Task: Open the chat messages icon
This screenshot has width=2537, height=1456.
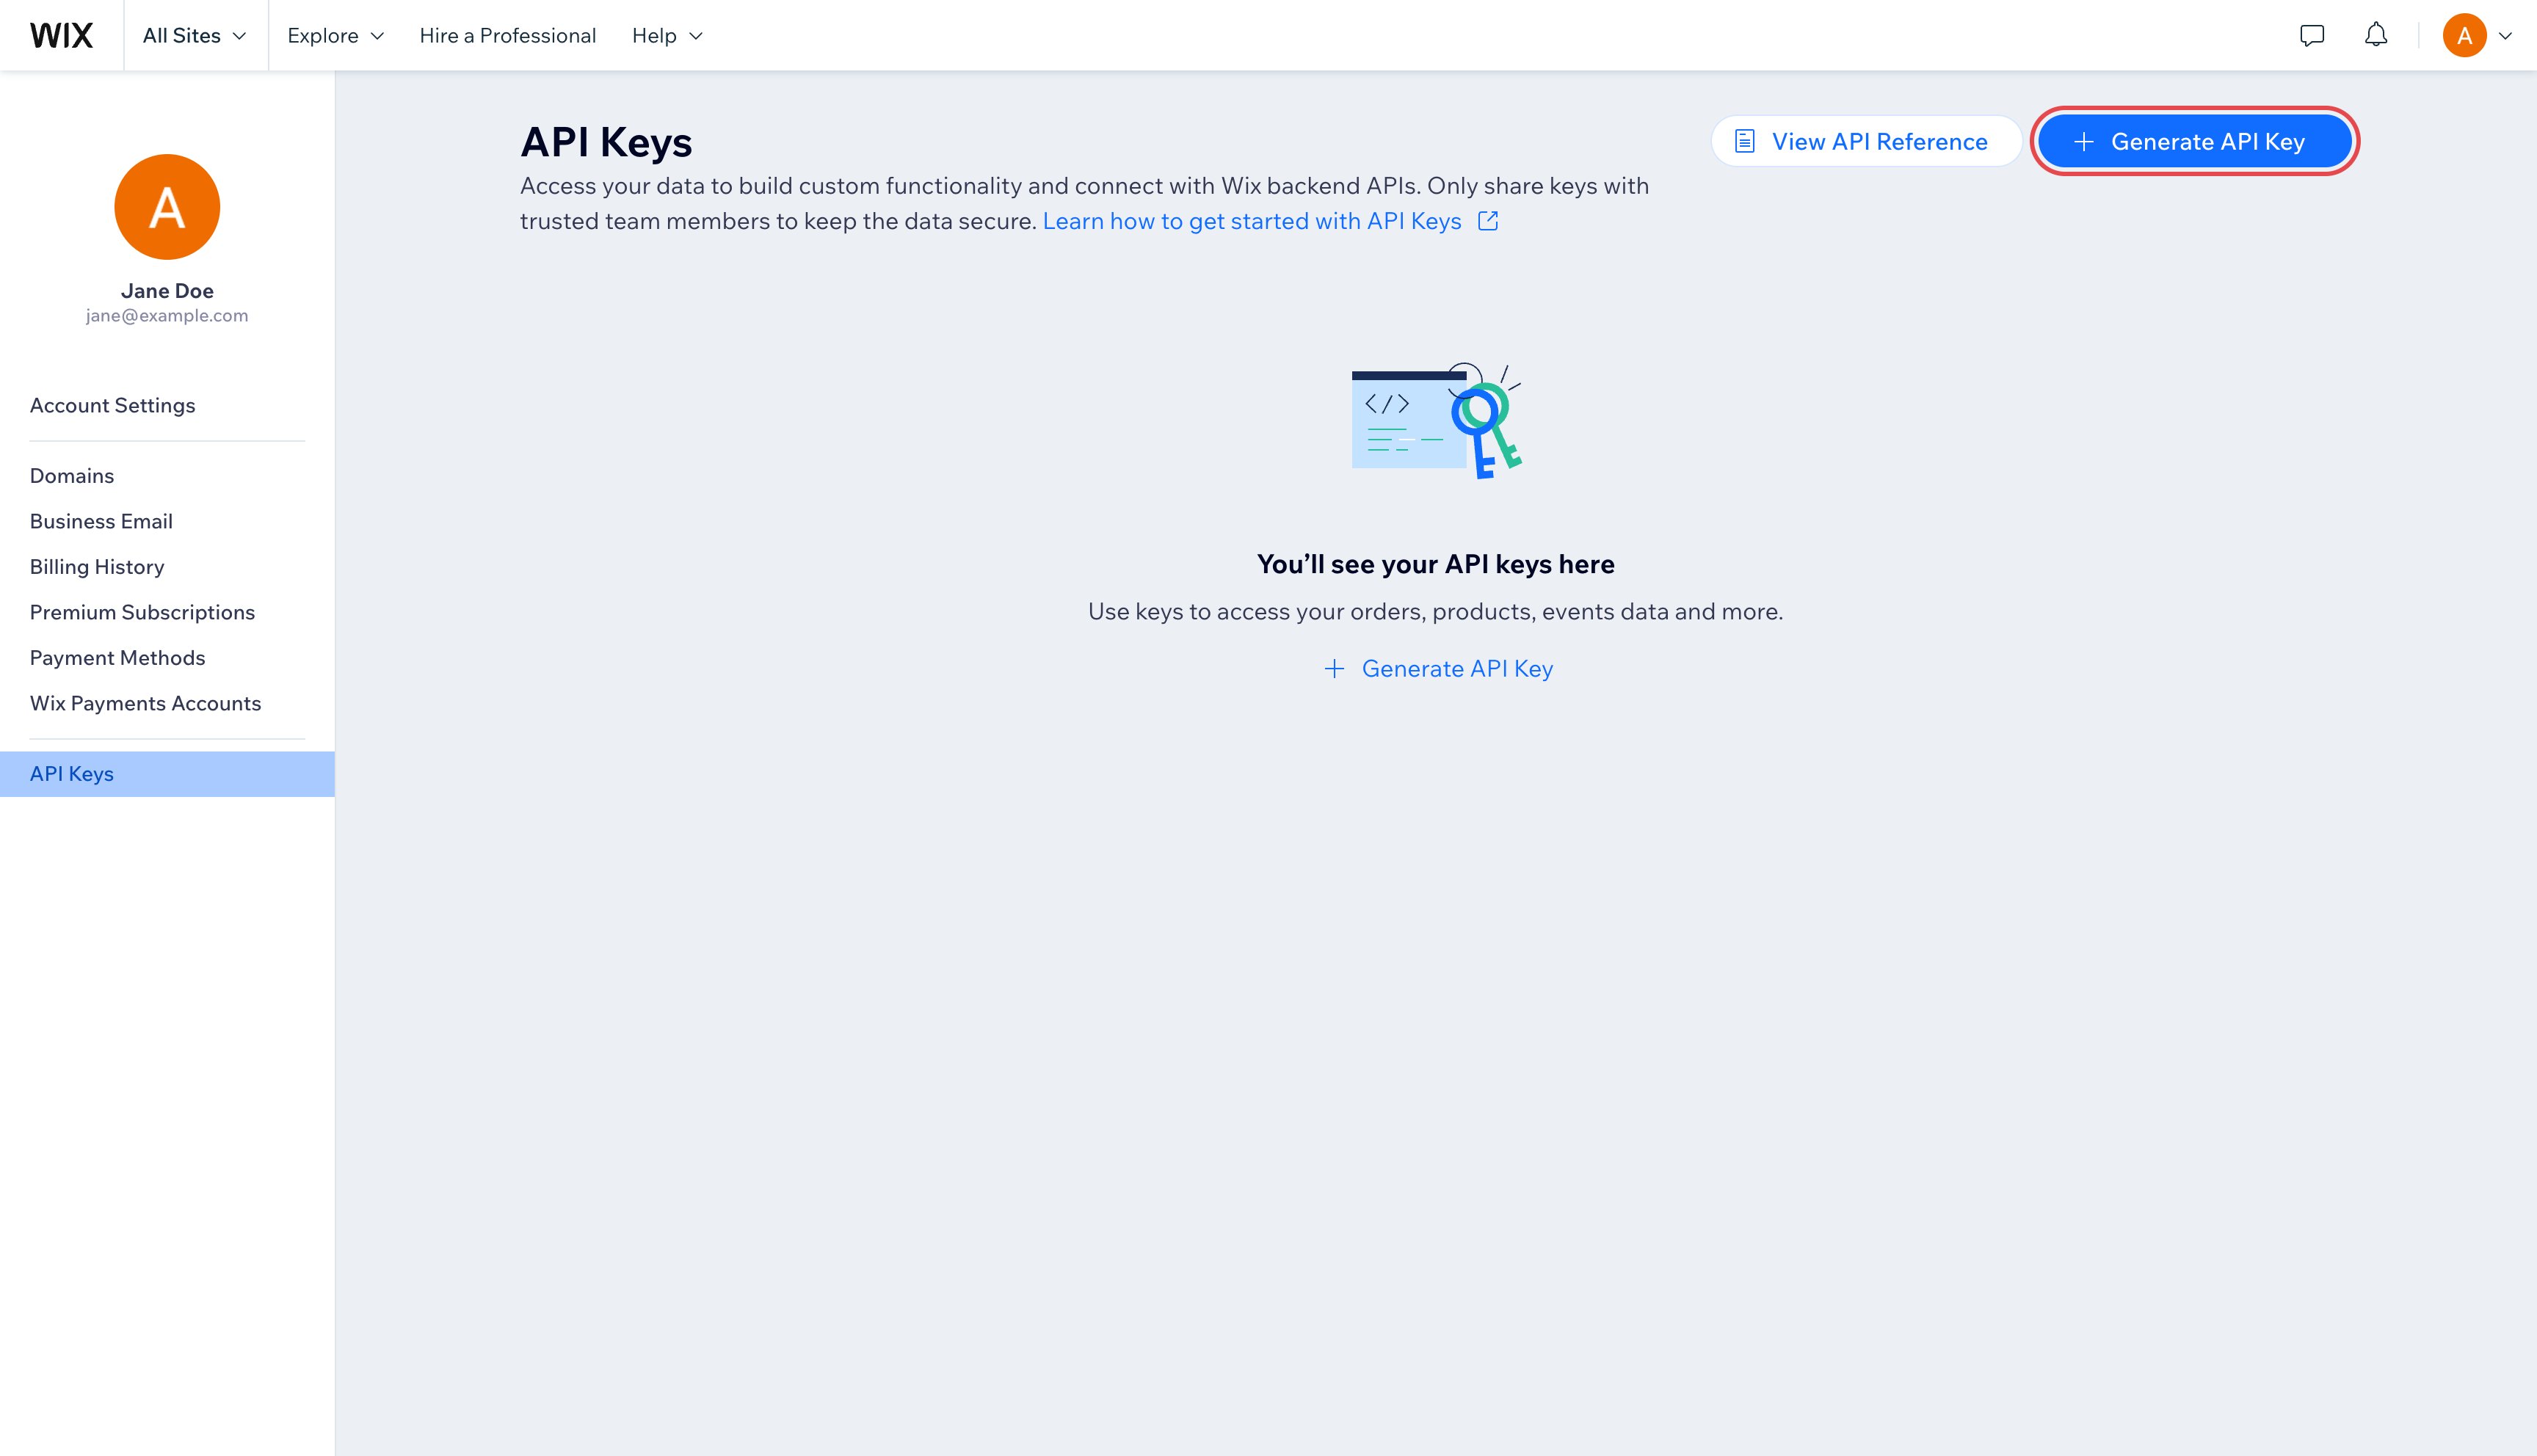Action: tap(2312, 35)
